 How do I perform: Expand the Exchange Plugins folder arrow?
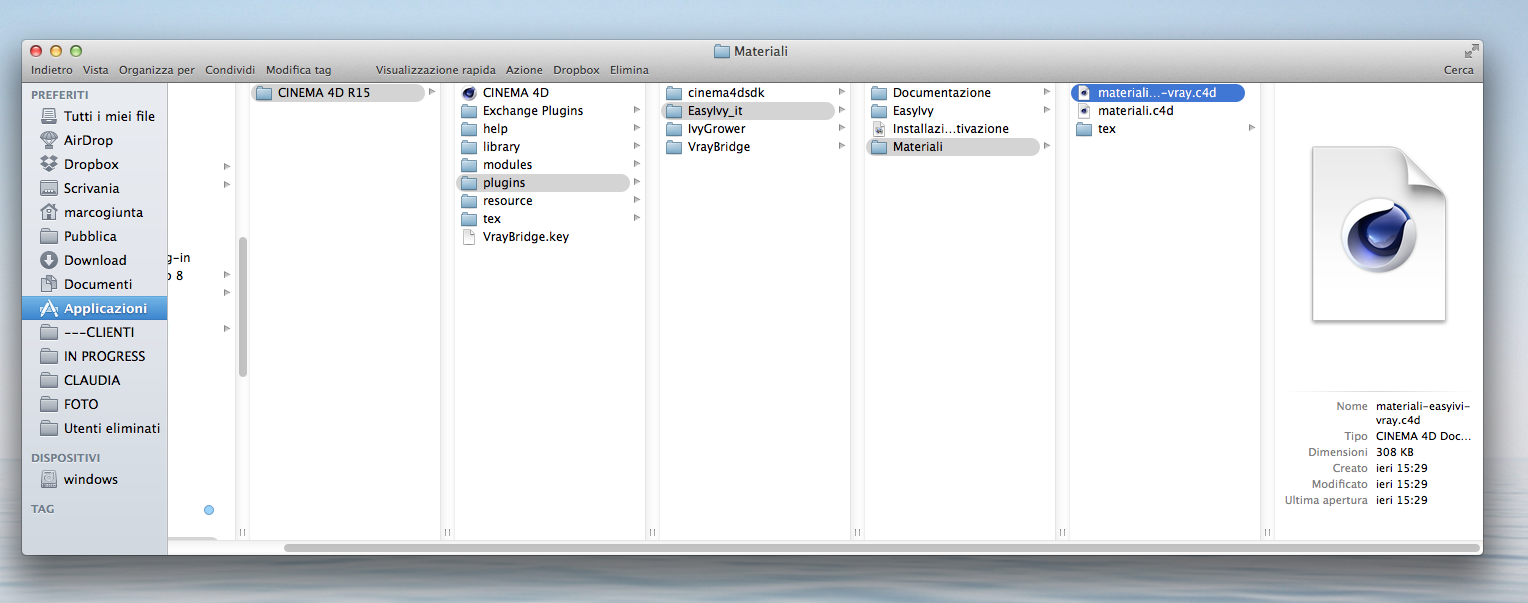637,110
